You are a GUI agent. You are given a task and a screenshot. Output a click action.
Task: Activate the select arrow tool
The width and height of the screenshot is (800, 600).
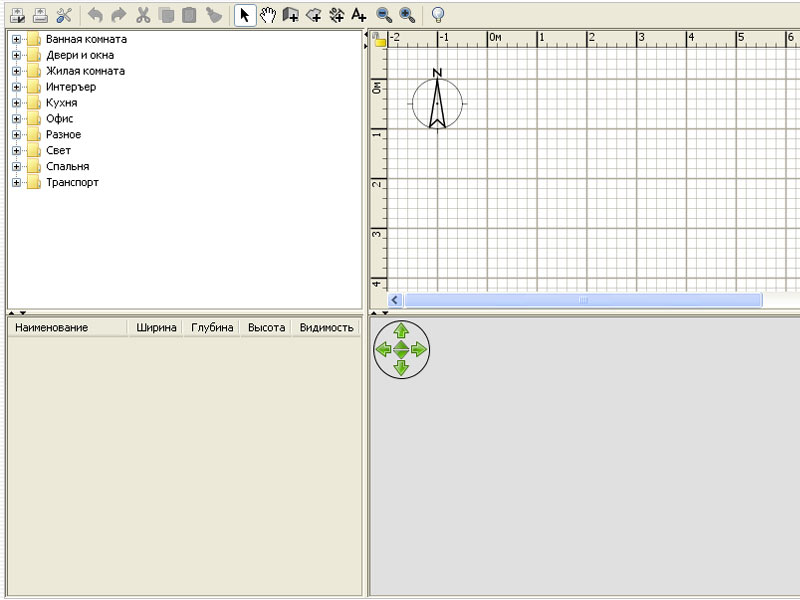click(245, 15)
